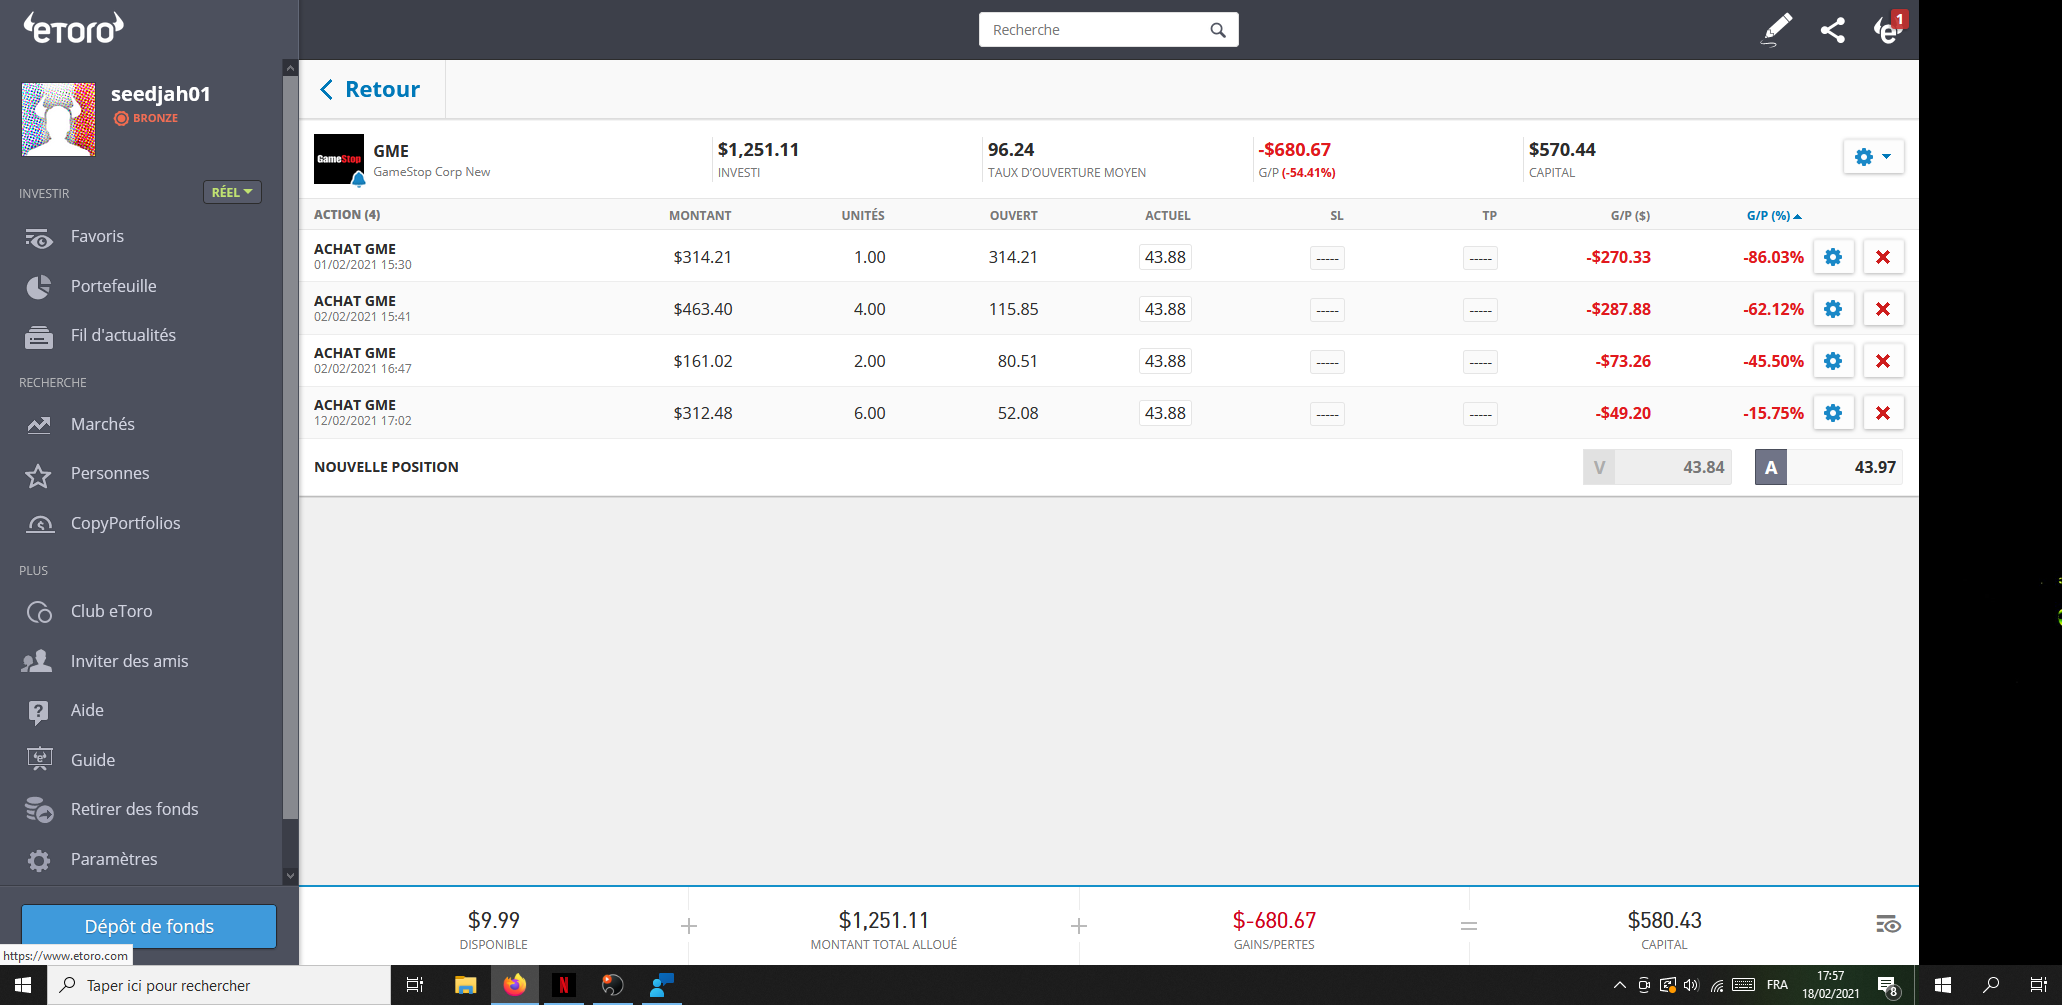Open settings gear for $161.02 position
The image size is (2062, 1005).
[1833, 361]
